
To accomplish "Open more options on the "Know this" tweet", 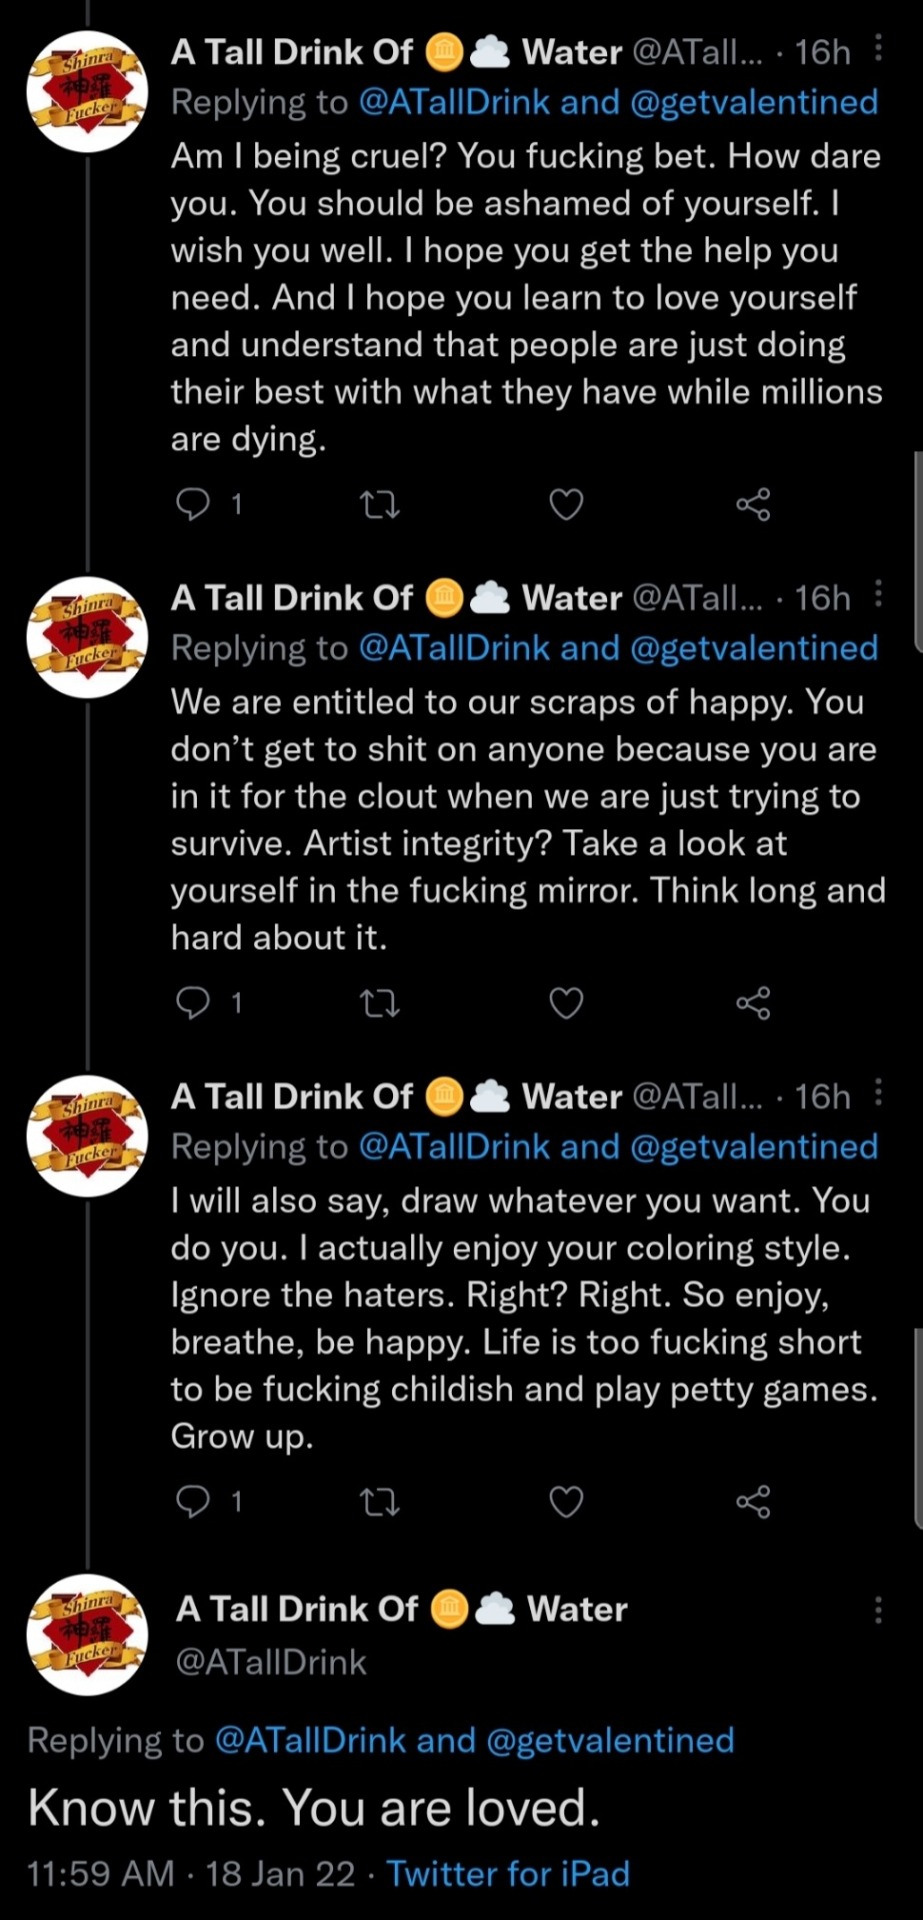I will coord(877,1609).
